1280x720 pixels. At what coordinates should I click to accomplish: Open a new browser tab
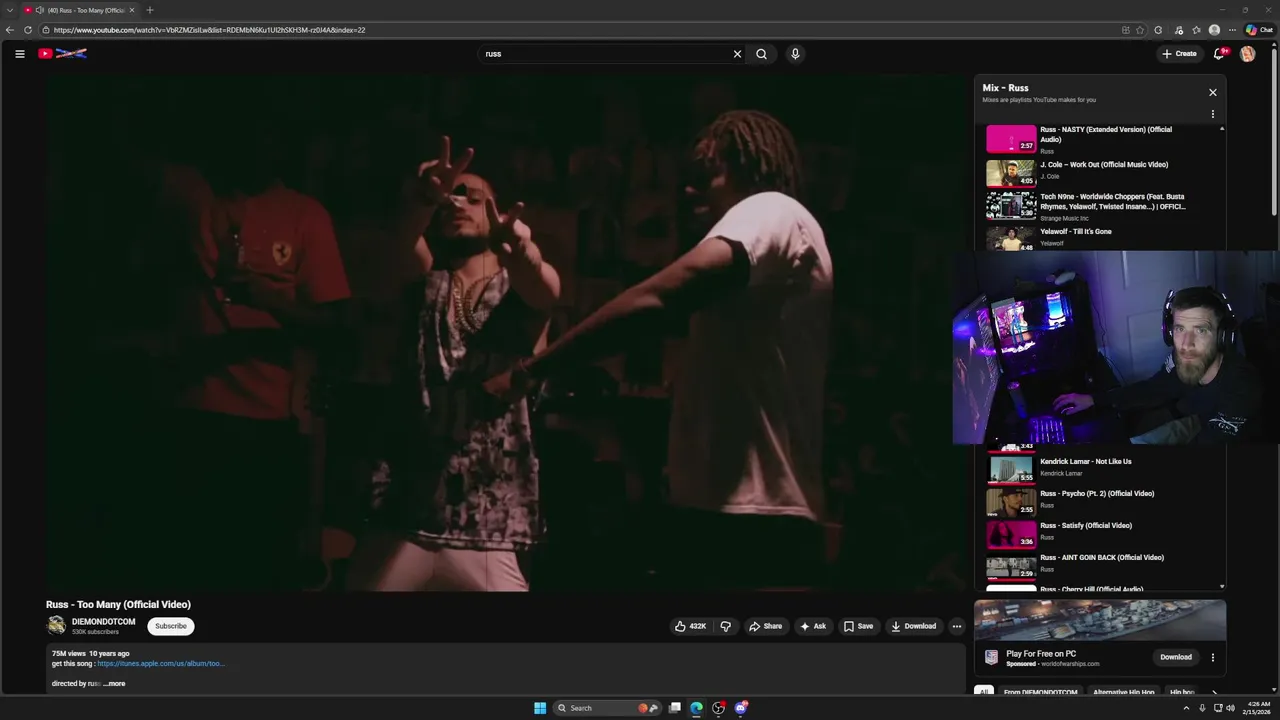pyautogui.click(x=149, y=10)
